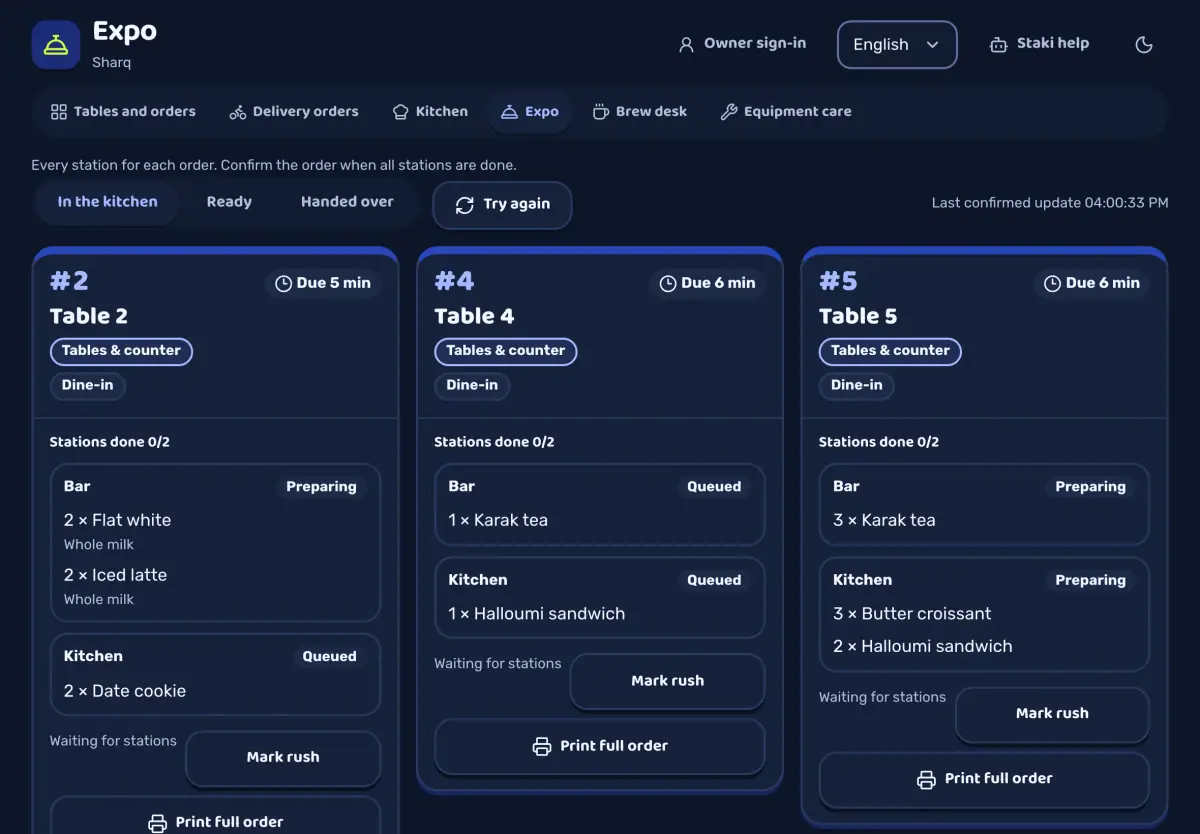Open the English language dropdown
This screenshot has width=1200, height=834.
pos(897,45)
